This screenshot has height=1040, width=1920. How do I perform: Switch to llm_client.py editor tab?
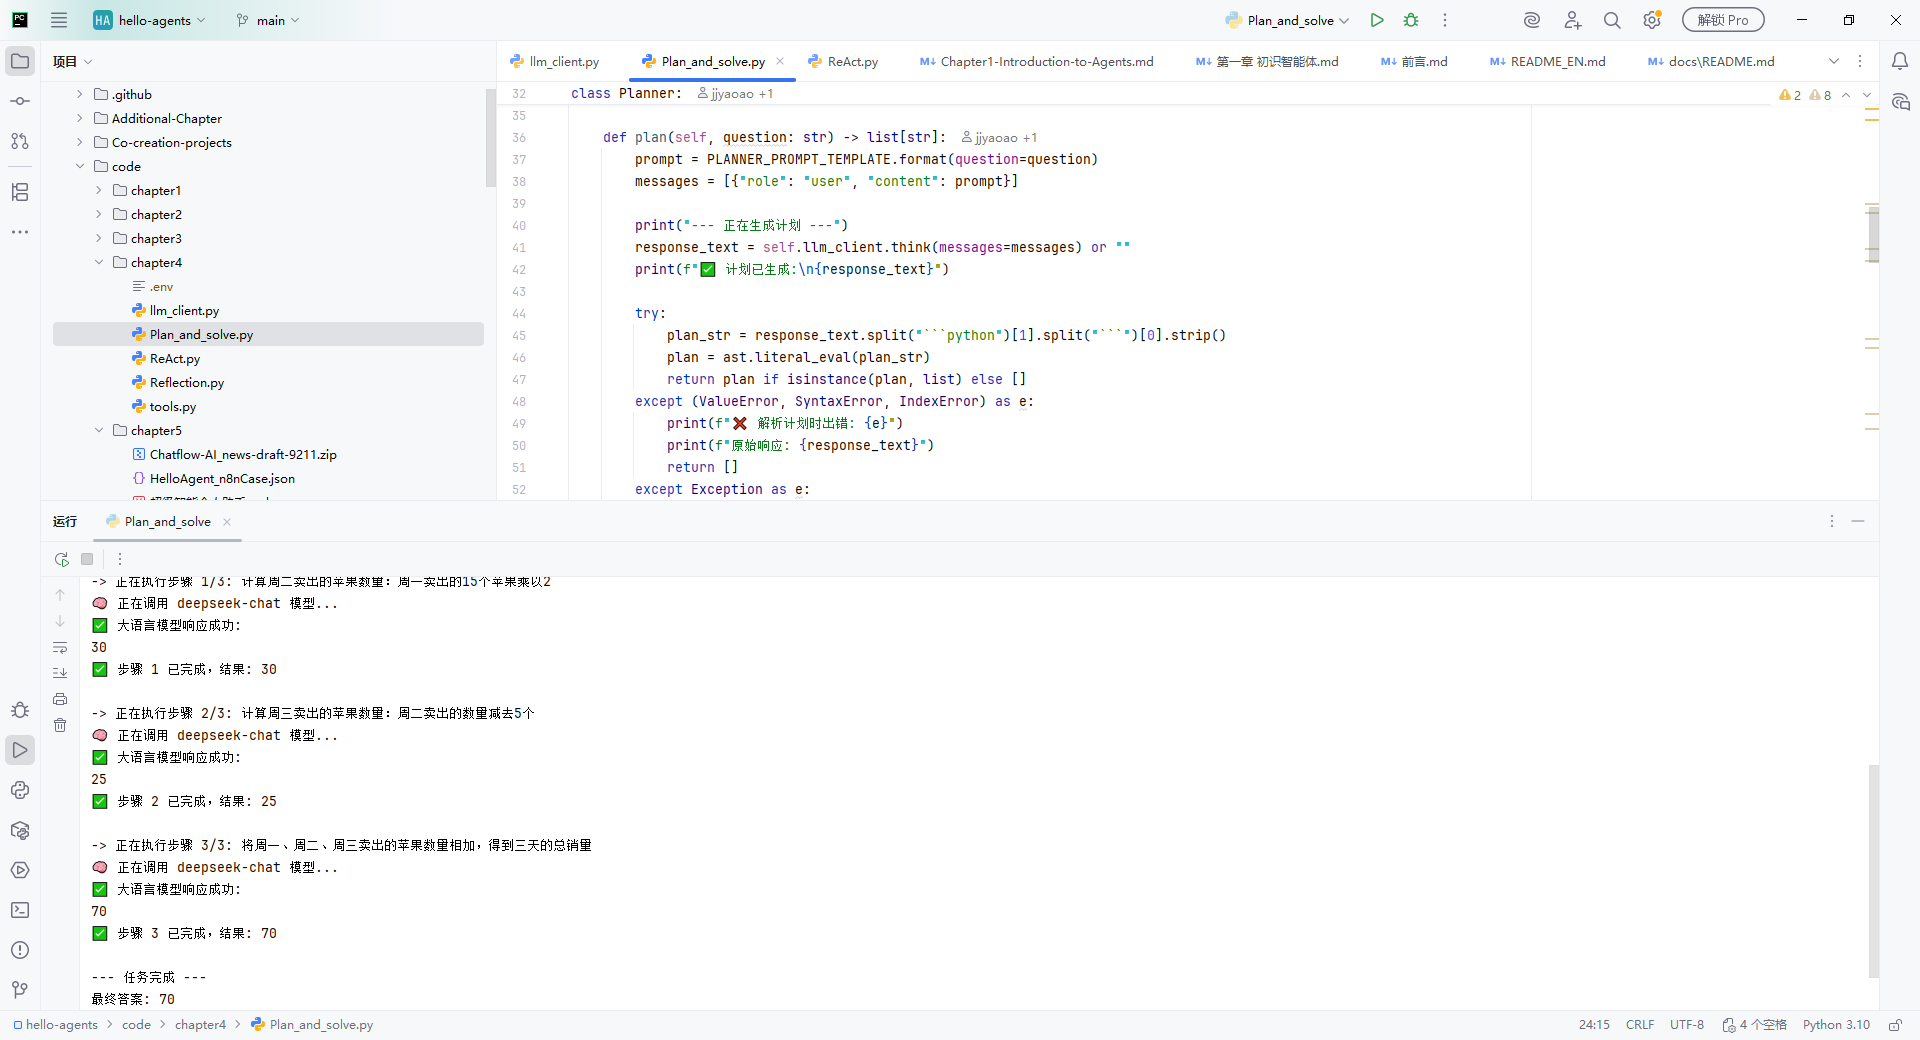pos(555,61)
